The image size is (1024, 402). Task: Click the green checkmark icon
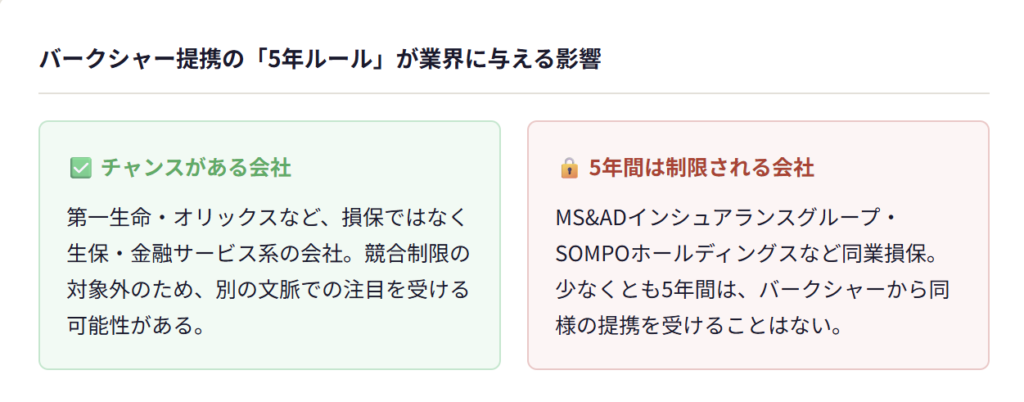[x=81, y=168]
